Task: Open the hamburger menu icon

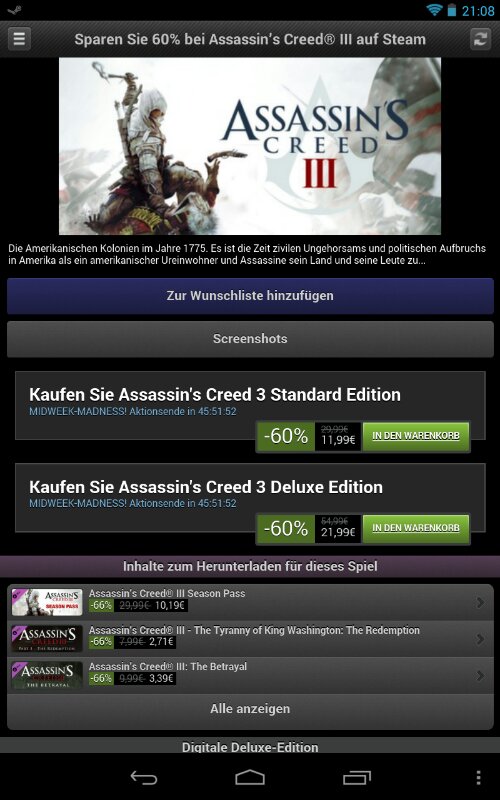Action: click(x=19, y=39)
